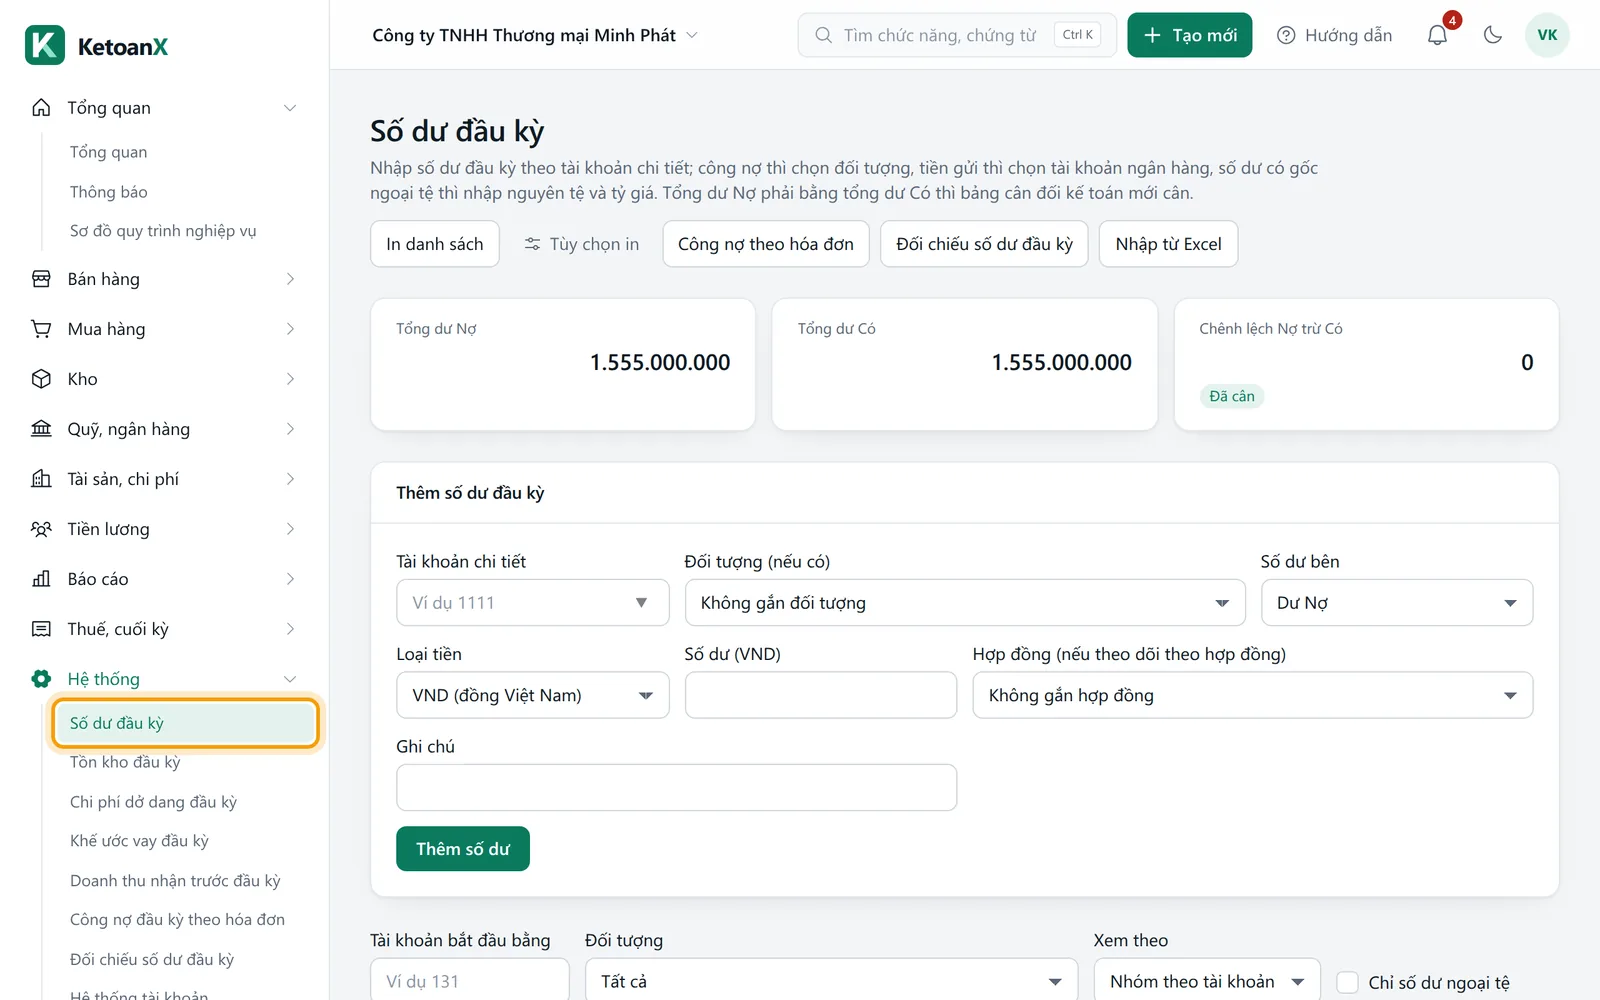
Task: Click the Kho box icon
Action: coord(41,379)
